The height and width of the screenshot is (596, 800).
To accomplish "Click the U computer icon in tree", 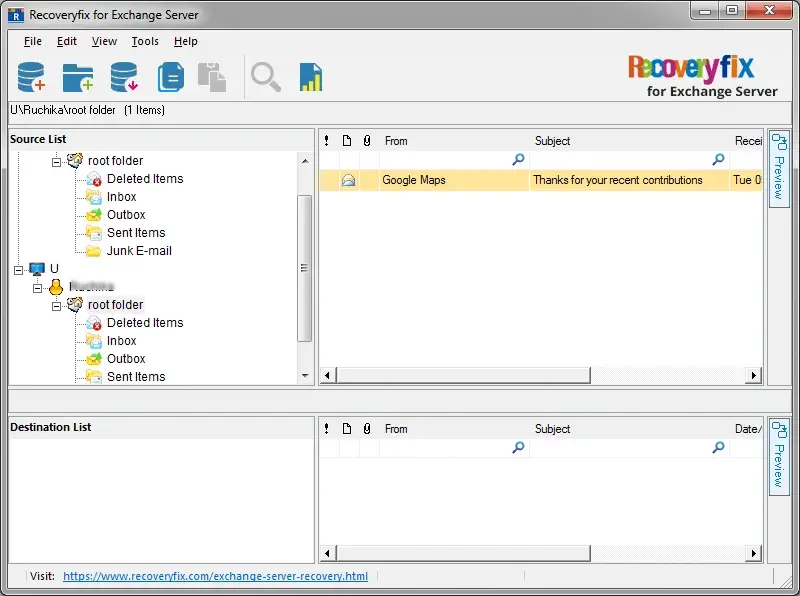I will point(37,269).
